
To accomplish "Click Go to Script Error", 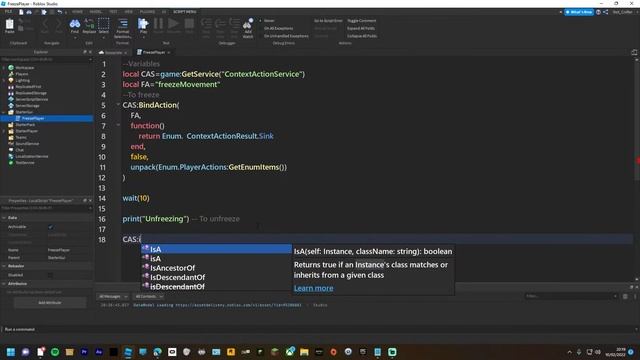I will coord(328,20).
